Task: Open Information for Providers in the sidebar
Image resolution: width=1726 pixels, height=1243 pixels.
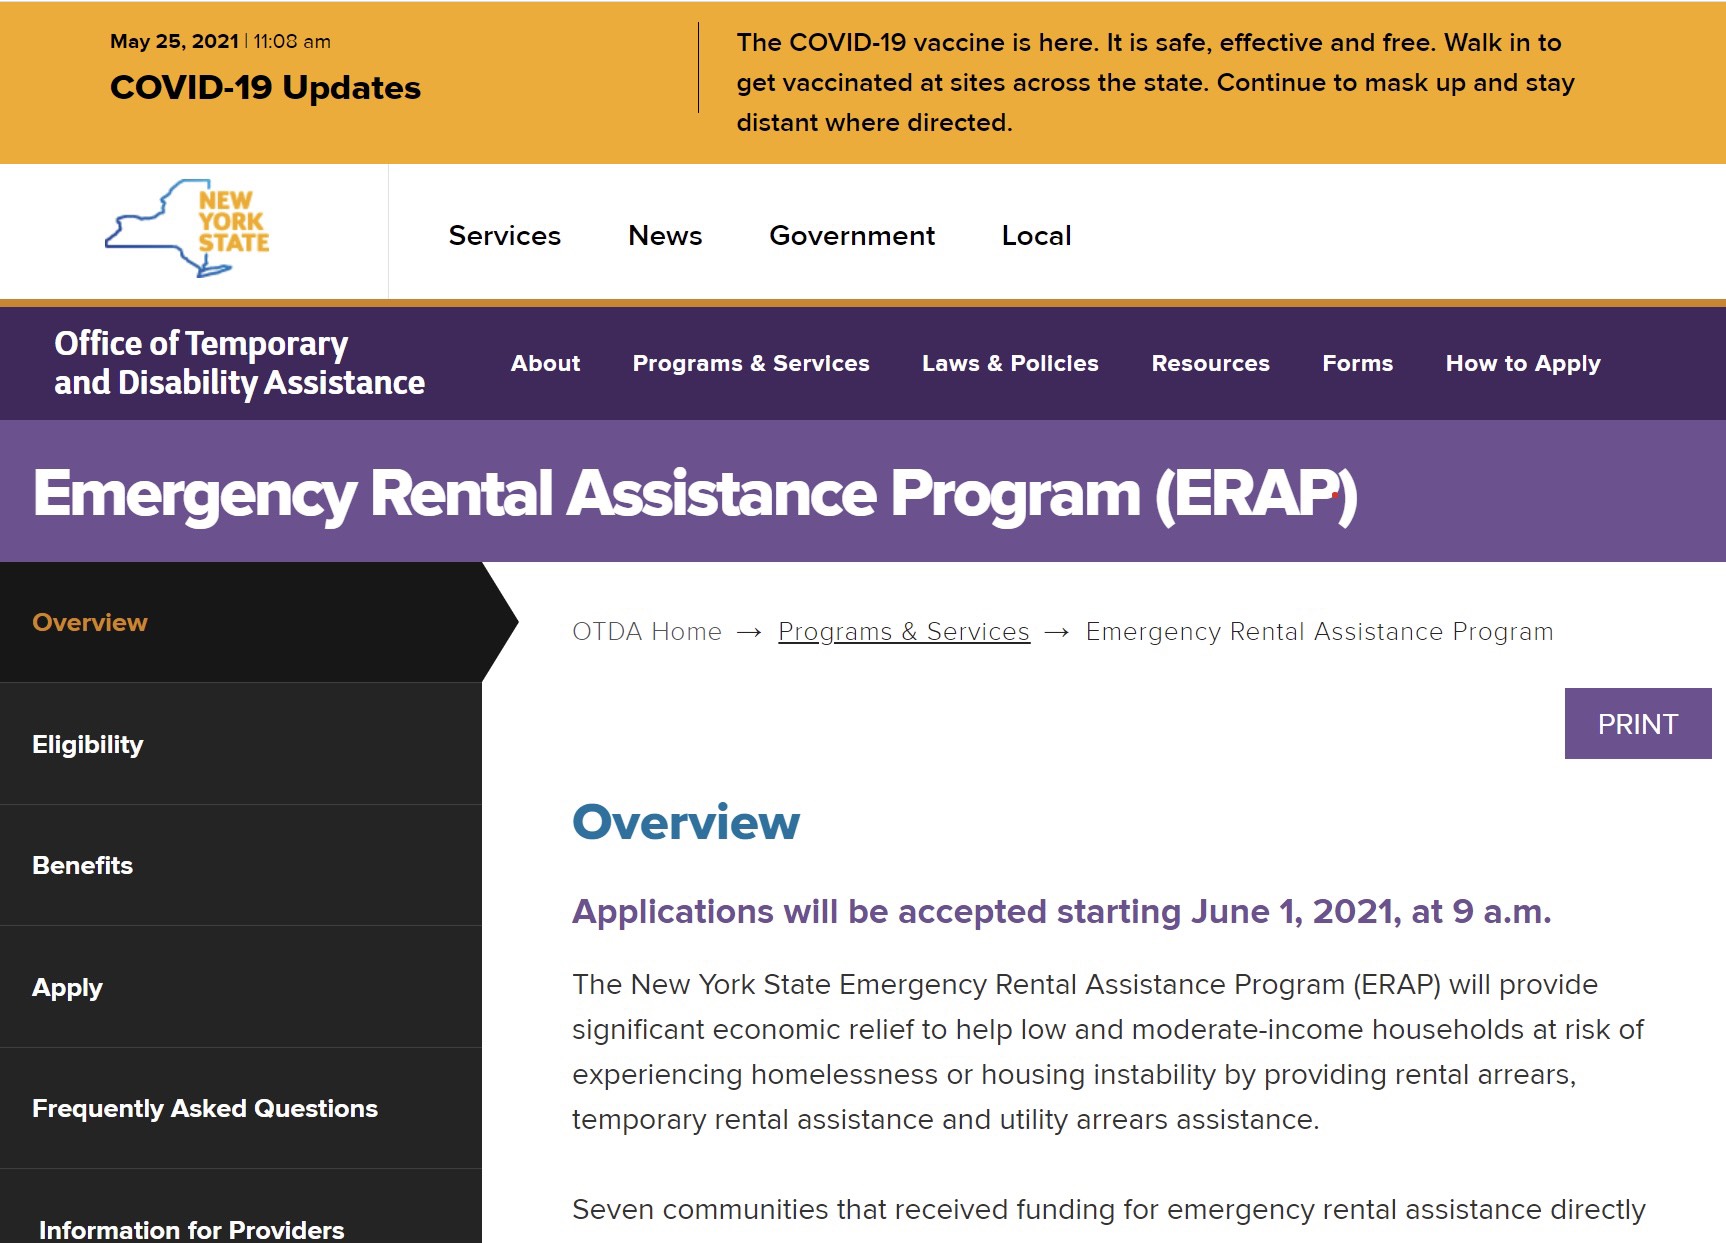Action: tap(191, 1229)
